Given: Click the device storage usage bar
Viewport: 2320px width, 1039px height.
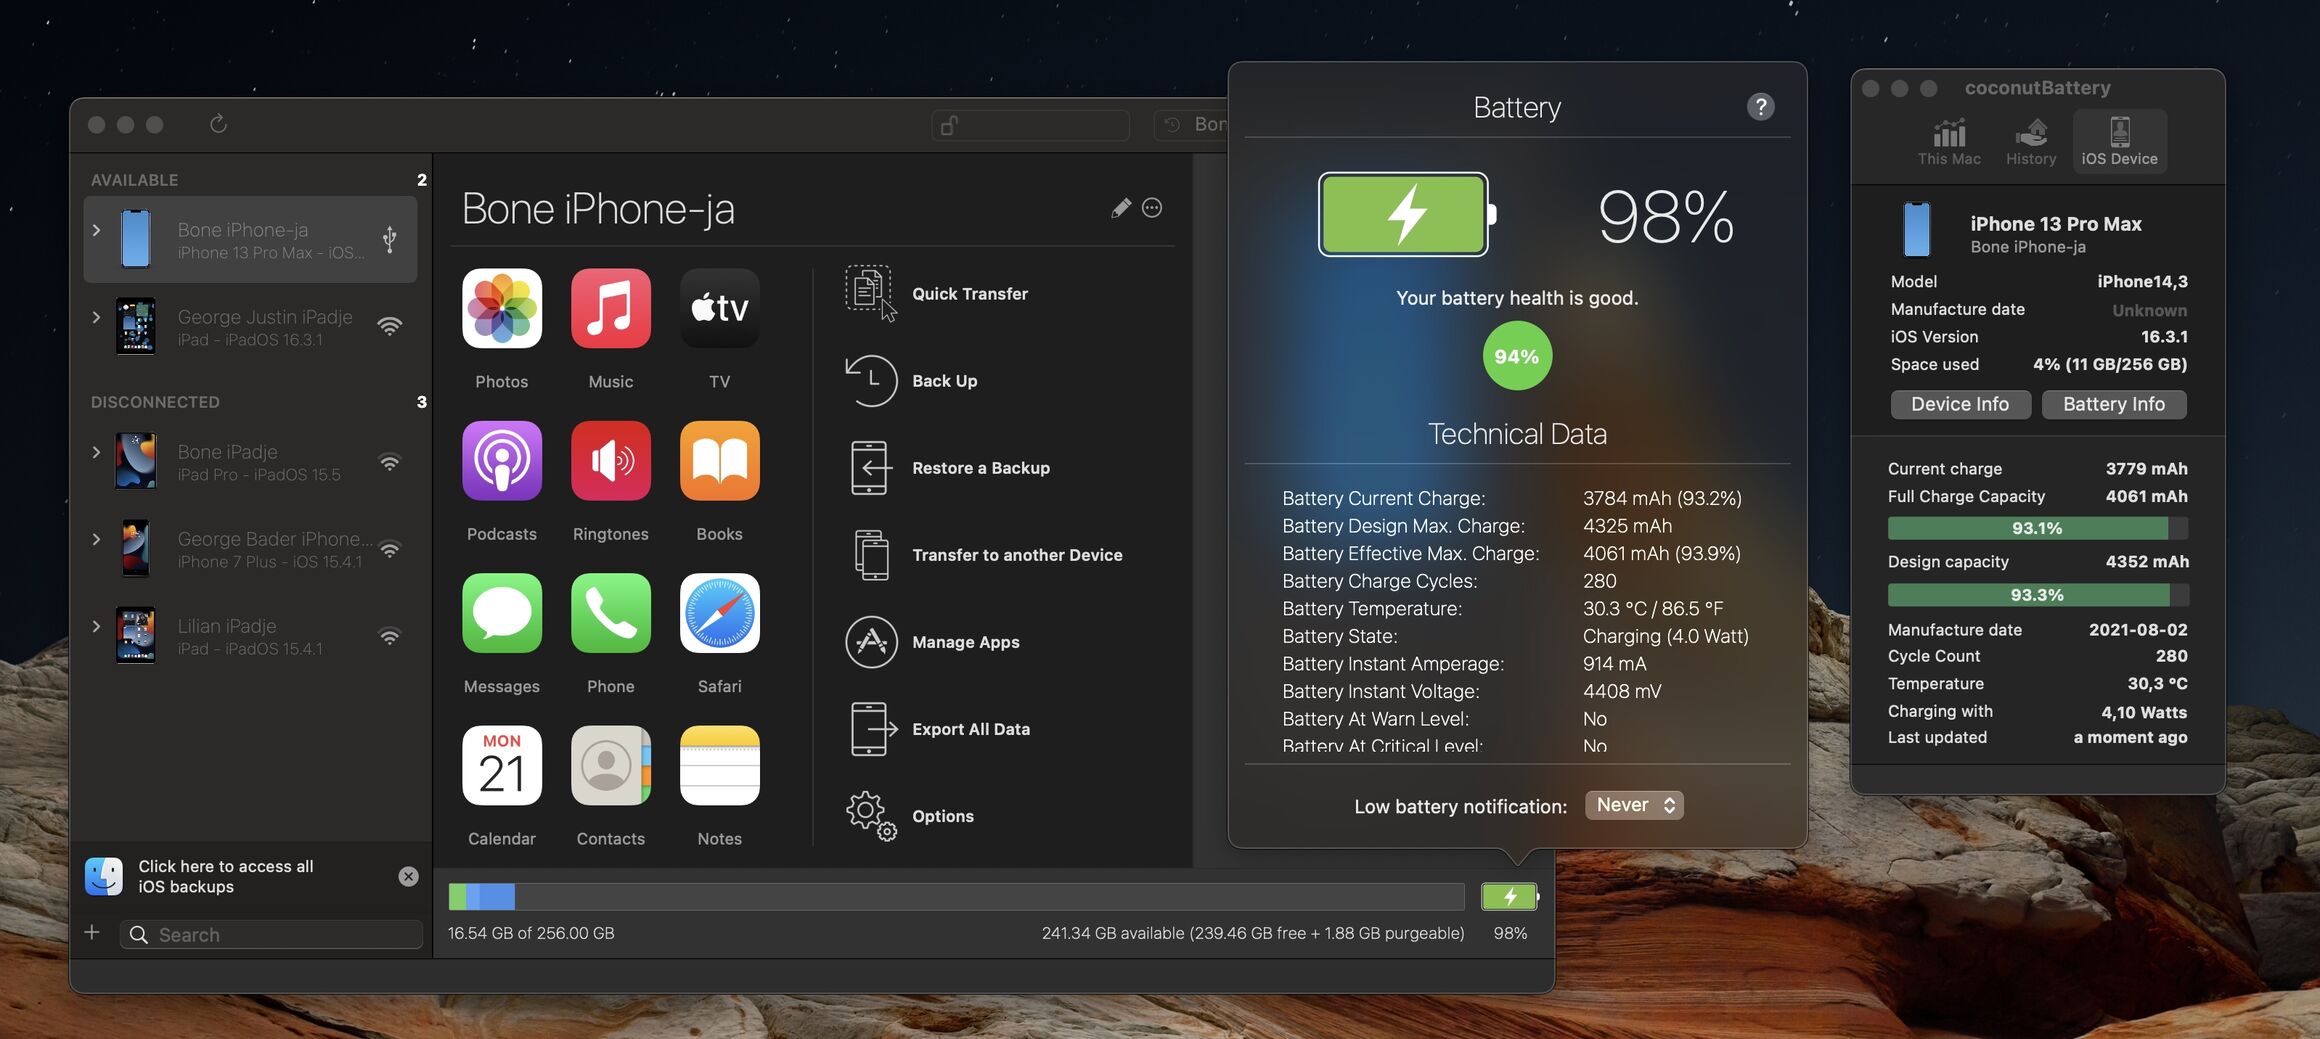Looking at the screenshot, I should 956,897.
